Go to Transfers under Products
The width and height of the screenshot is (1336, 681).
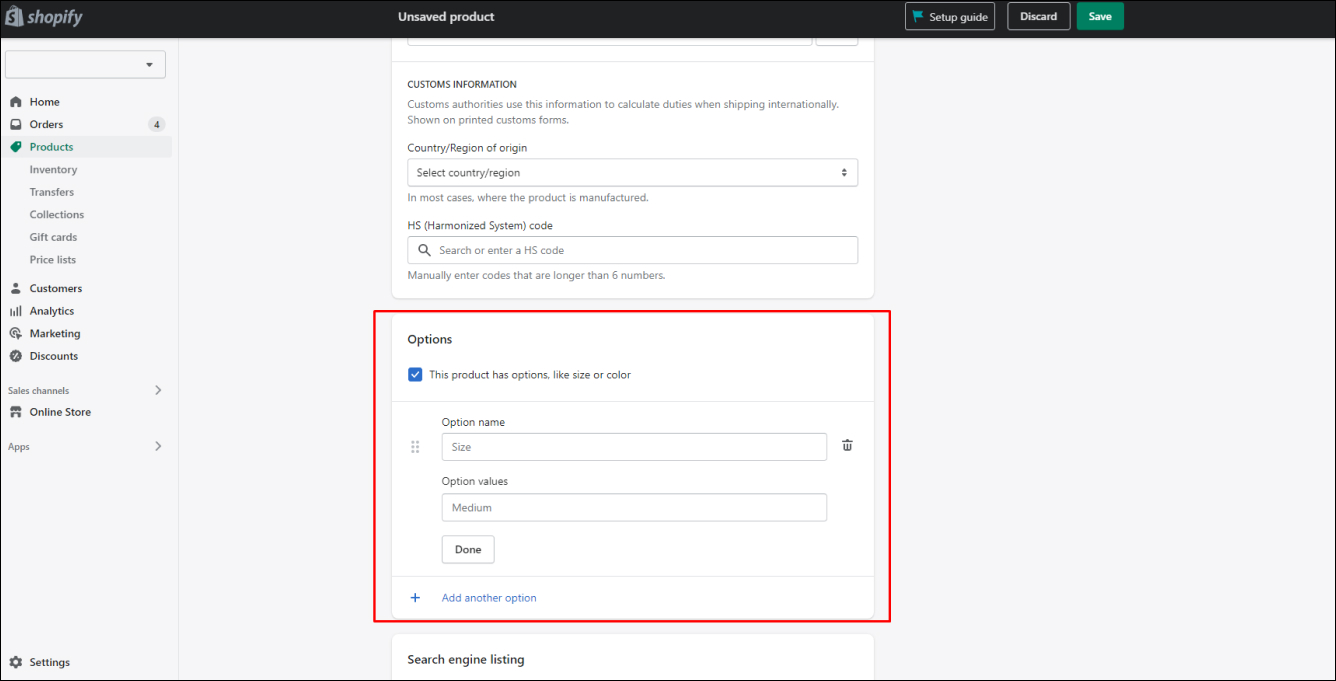click(52, 192)
